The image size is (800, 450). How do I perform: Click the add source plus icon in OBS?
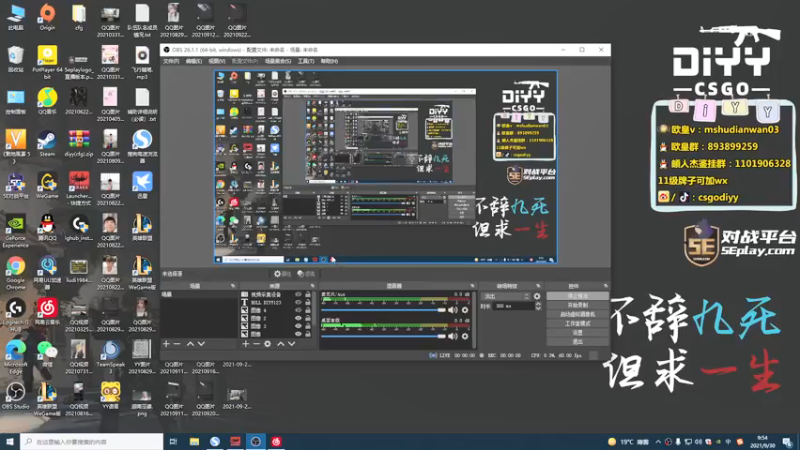[245, 344]
